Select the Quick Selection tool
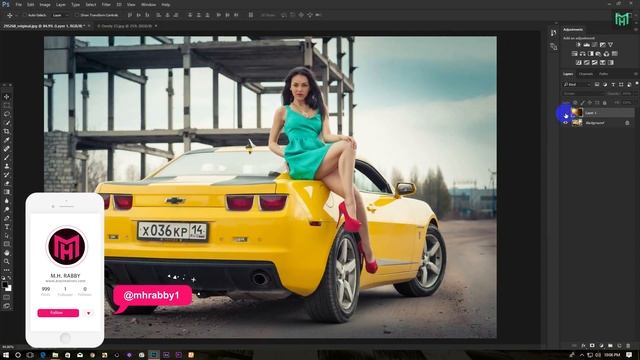Viewport: 640px width, 360px height. coord(7,122)
